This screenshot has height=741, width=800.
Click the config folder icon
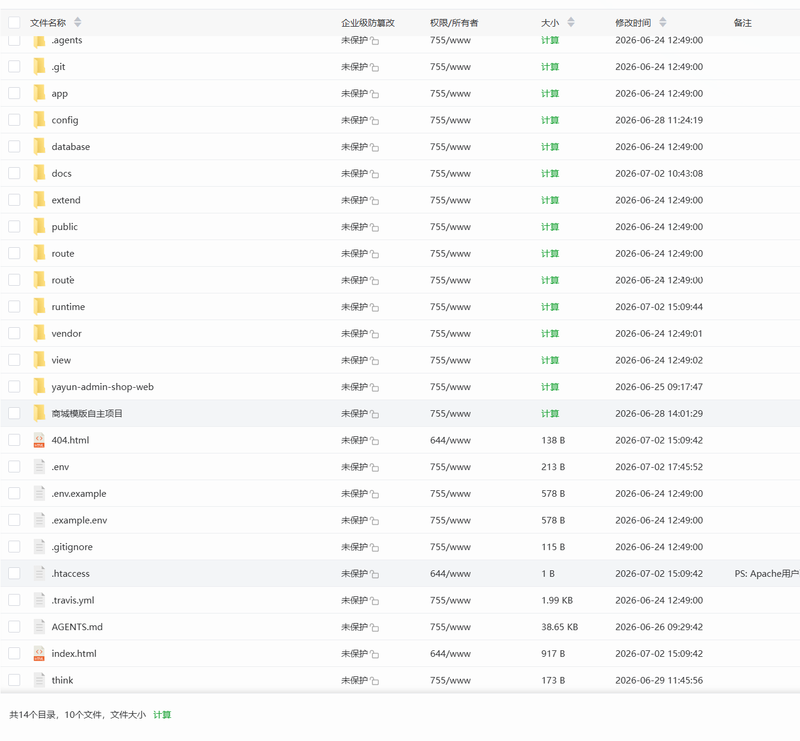click(x=39, y=119)
